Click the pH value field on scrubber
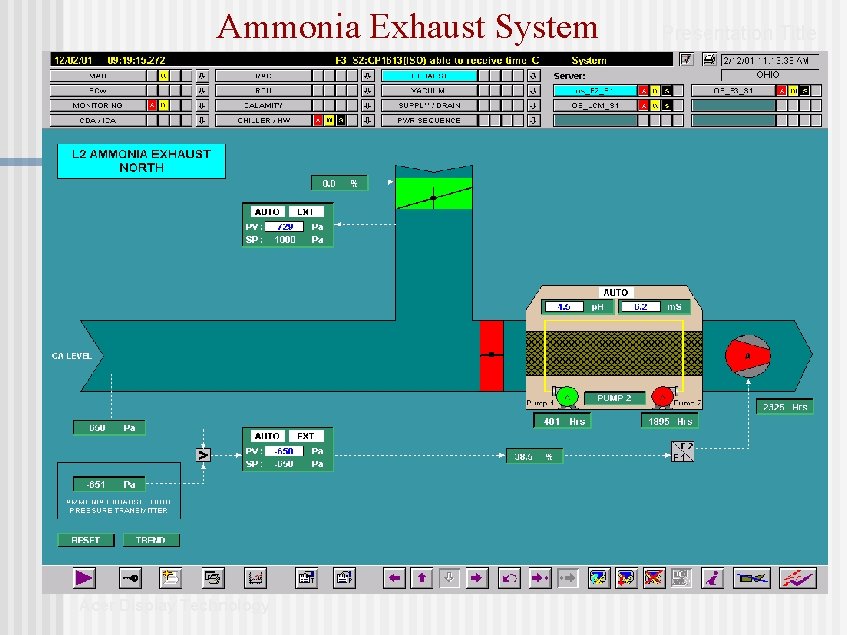The image size is (847, 635). point(564,307)
